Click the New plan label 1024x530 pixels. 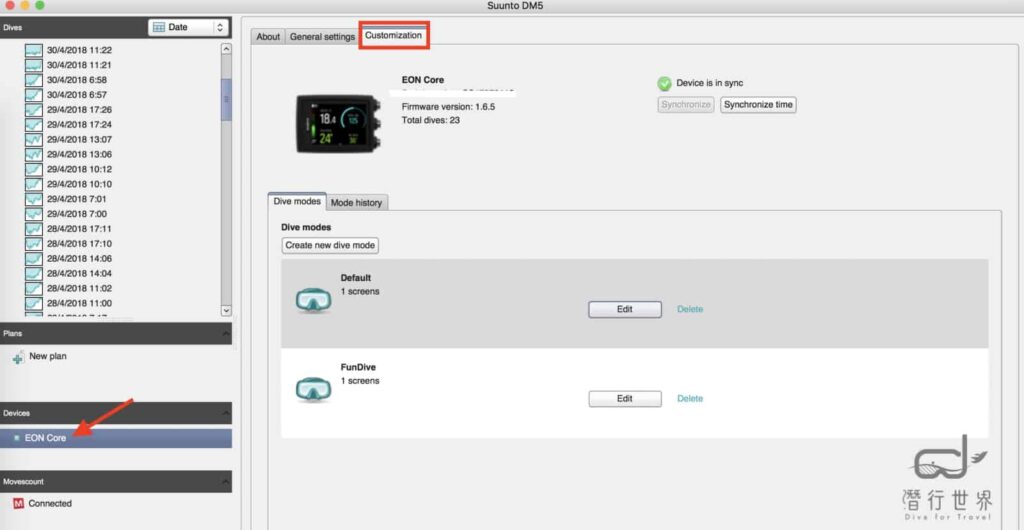[48, 356]
